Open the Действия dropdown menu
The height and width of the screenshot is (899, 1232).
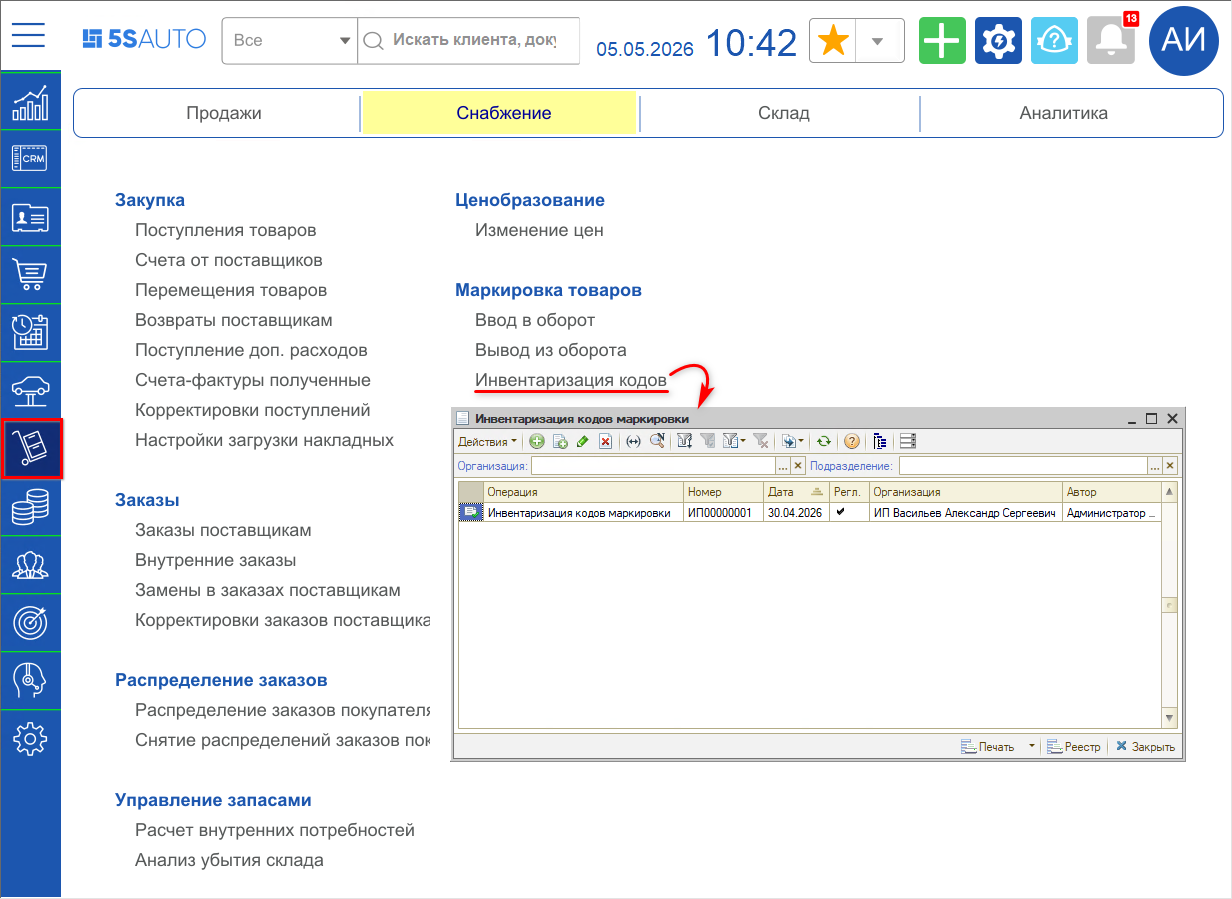pyautogui.click(x=487, y=441)
